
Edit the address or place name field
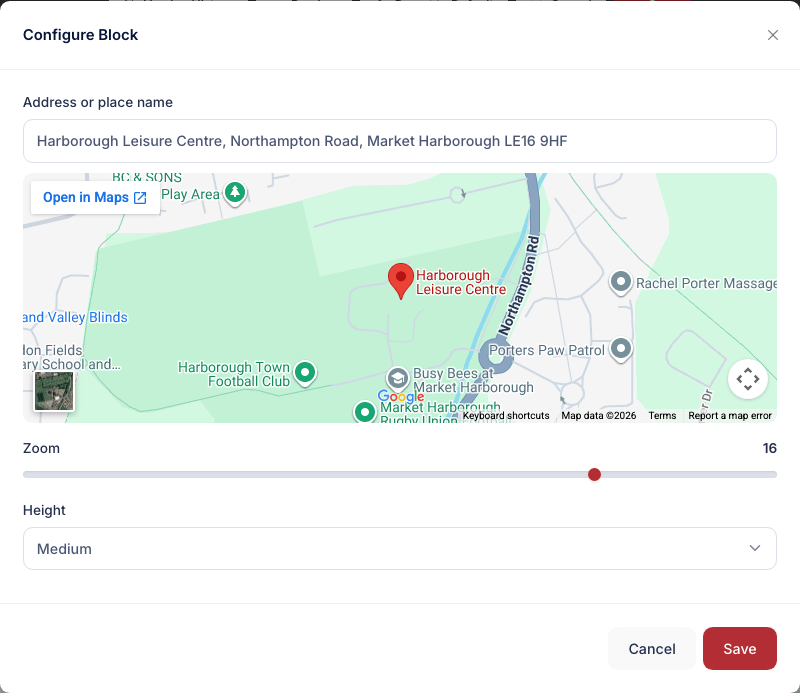399,141
